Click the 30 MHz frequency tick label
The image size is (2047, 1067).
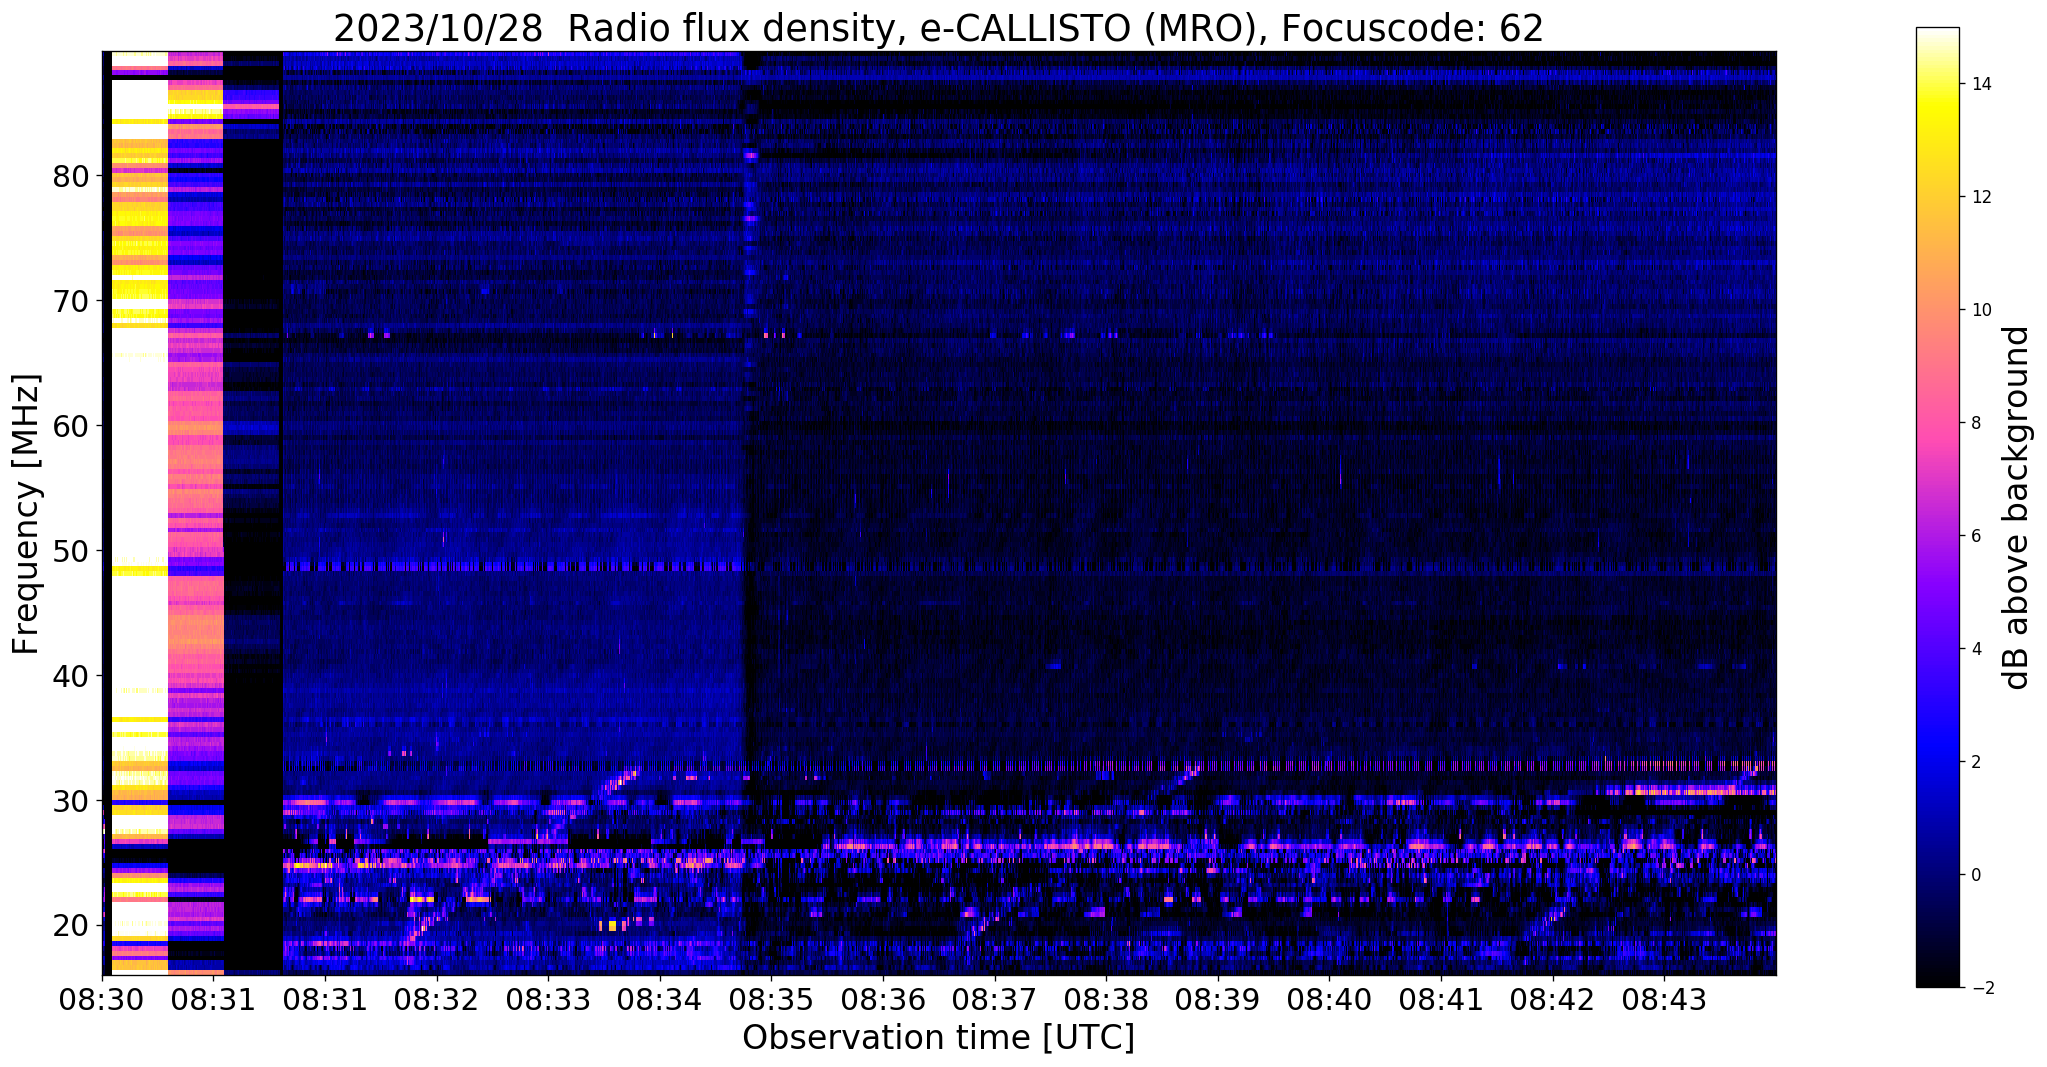(71, 802)
